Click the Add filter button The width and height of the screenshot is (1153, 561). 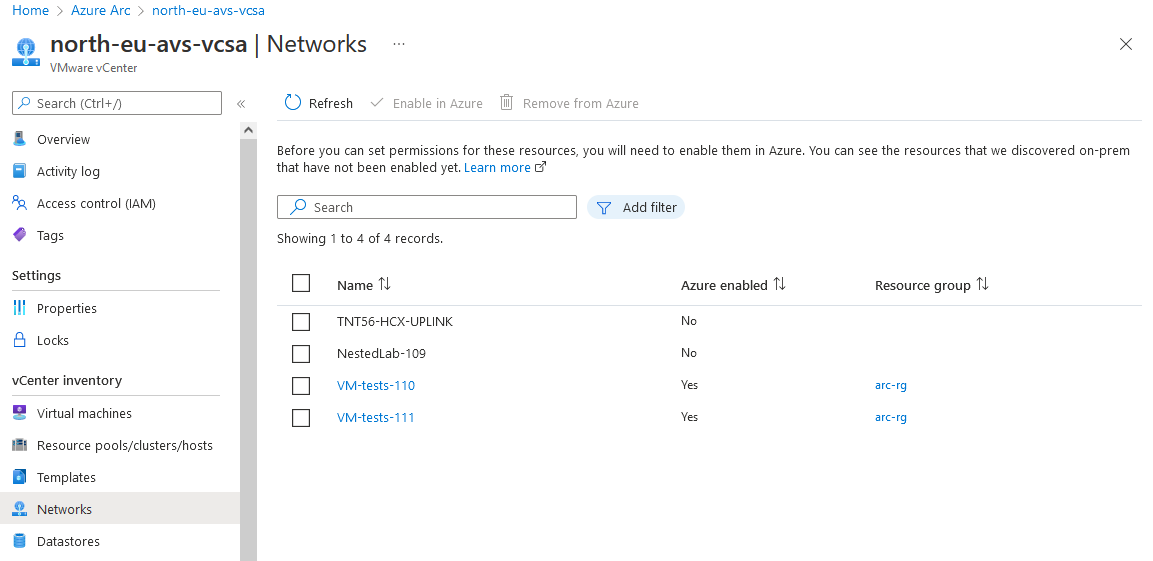[636, 207]
